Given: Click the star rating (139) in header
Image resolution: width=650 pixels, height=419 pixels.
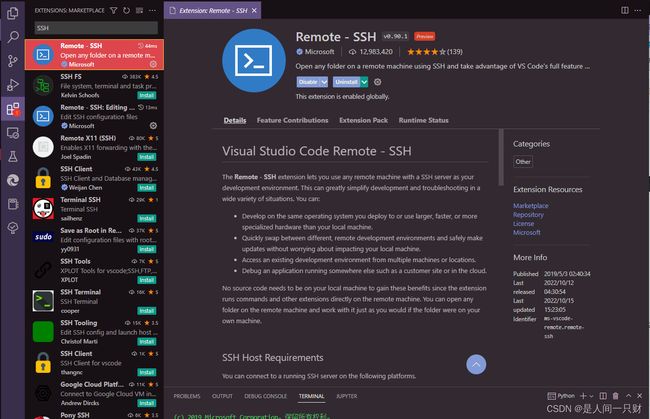Looking at the screenshot, I should [434, 52].
